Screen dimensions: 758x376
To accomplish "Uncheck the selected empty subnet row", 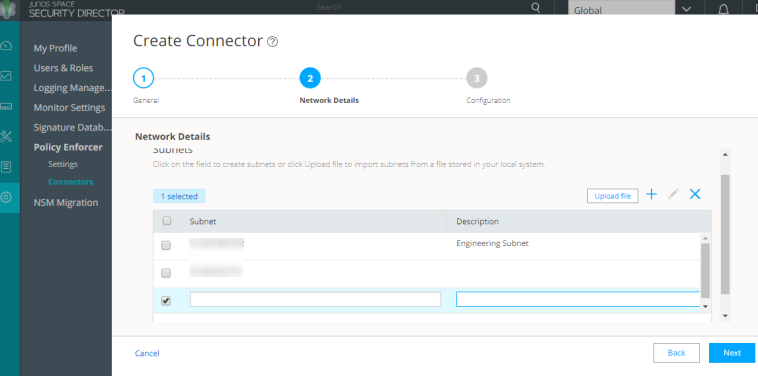I will tap(166, 301).
